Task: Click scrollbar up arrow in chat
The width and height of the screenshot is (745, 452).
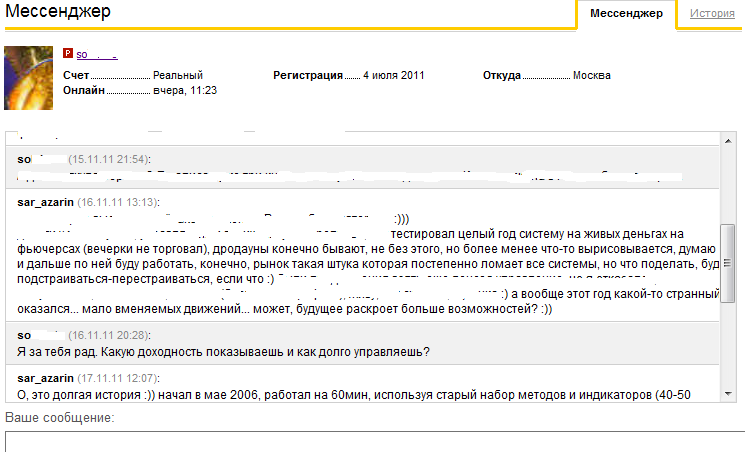Action: [x=728, y=141]
